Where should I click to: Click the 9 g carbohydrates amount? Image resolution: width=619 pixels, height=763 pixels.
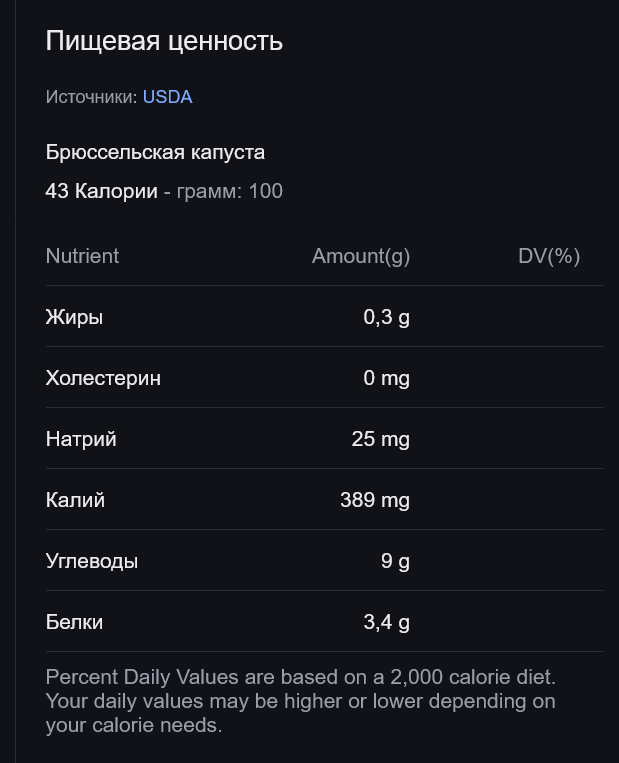(x=395, y=561)
